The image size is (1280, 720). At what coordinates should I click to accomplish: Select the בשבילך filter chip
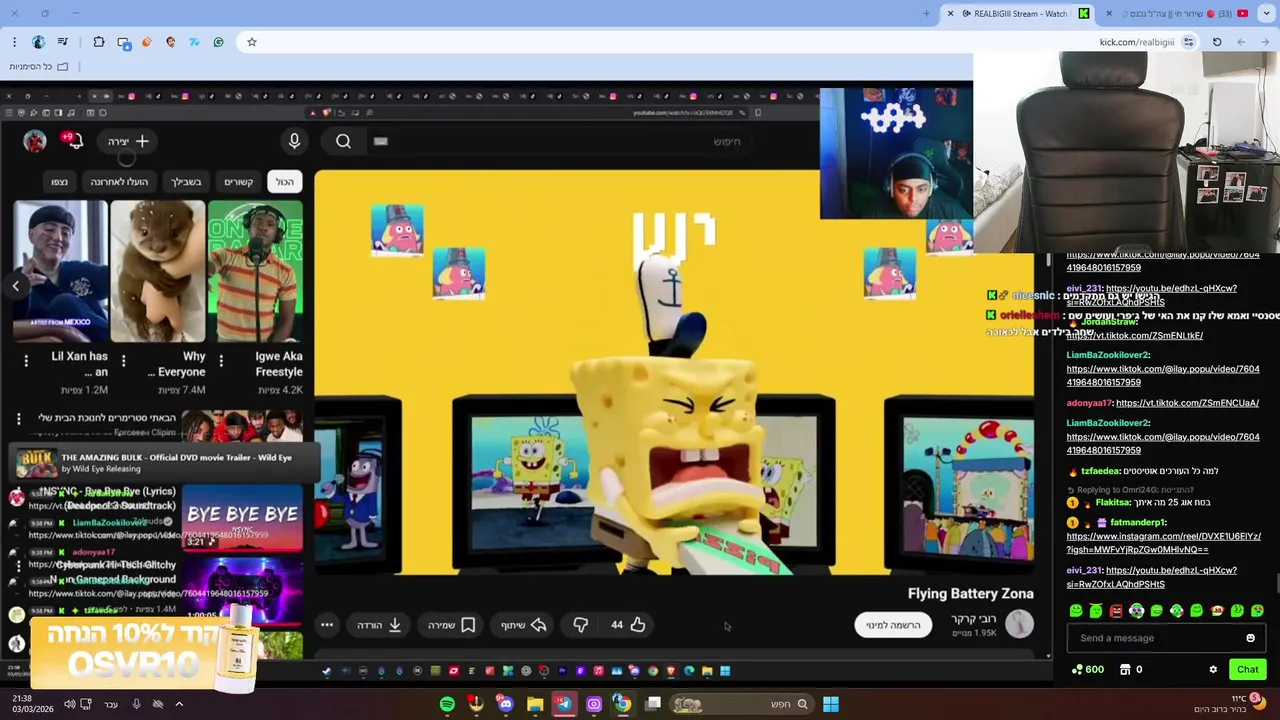pos(186,182)
